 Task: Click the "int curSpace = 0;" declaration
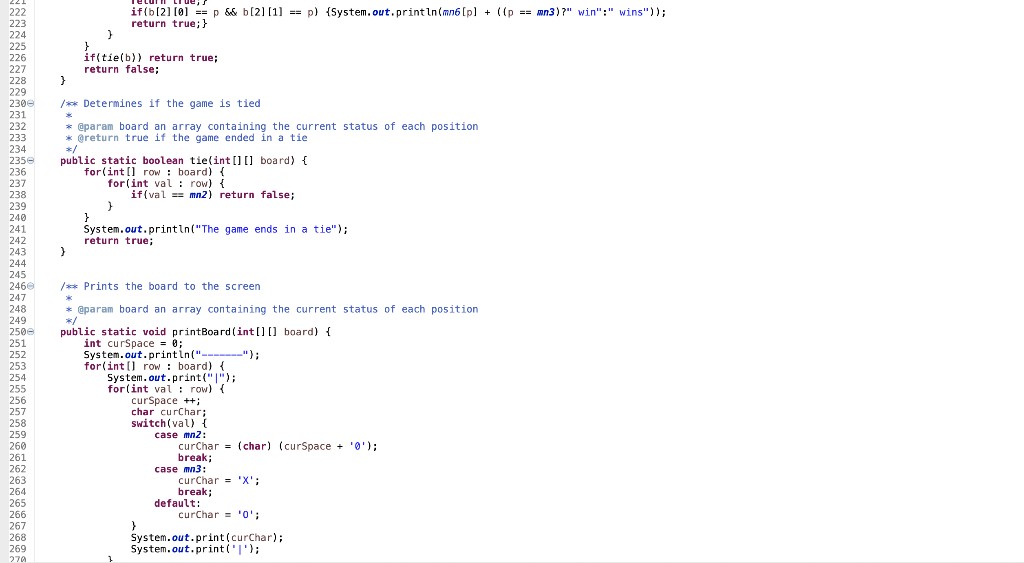133,344
